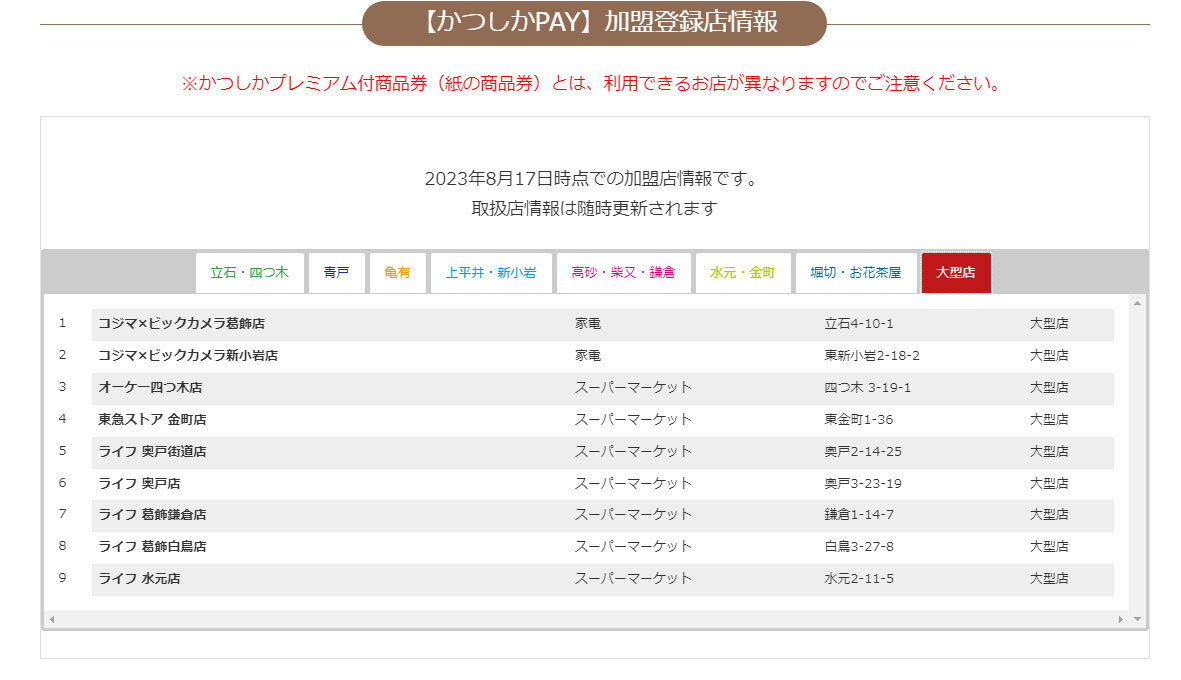Select the コジマ×ビックカメラ葛飾店 row
The height and width of the screenshot is (680, 1181).
tap(181, 324)
